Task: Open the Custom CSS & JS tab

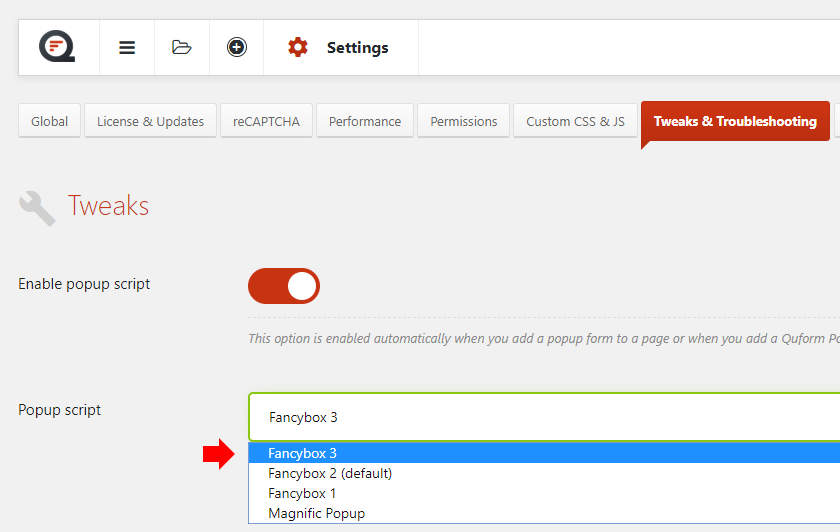Action: pos(575,121)
